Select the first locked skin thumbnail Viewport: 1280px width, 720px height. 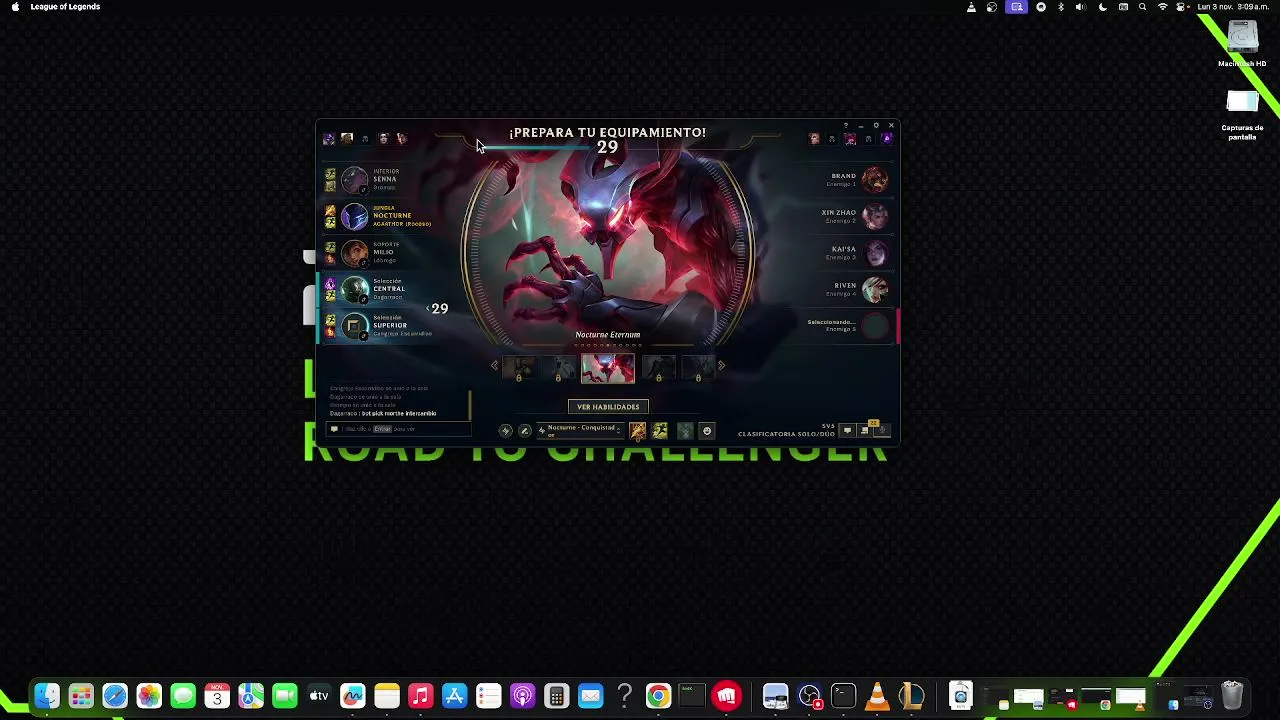pos(518,369)
